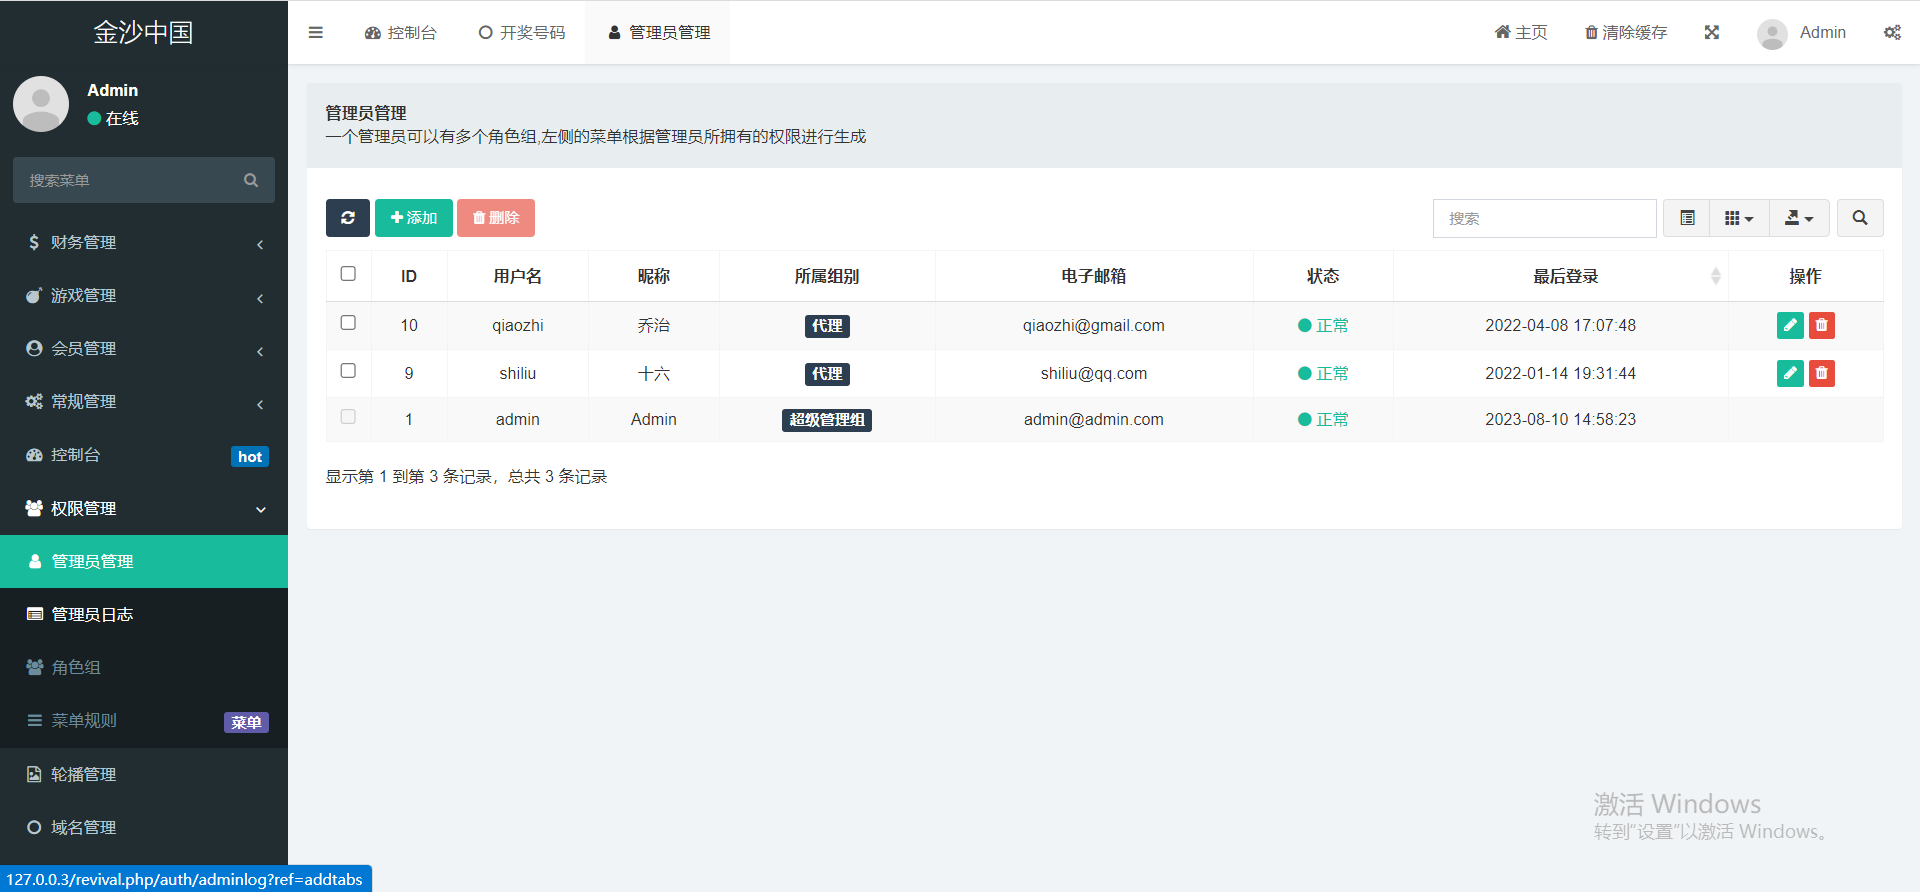Open the export data dropdown
This screenshot has height=892, width=1920.
1799,218
